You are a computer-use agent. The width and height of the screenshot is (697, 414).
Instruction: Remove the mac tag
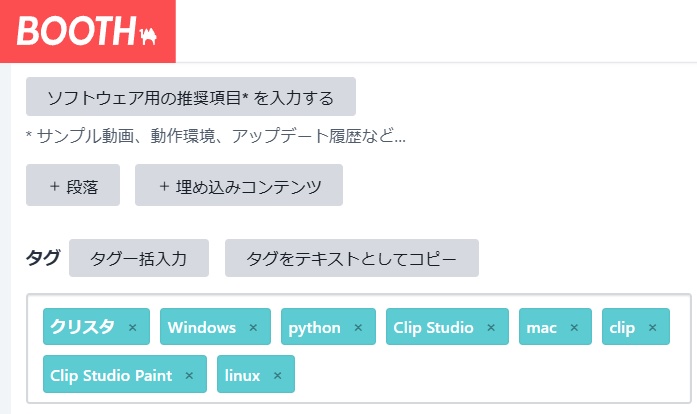coord(574,327)
